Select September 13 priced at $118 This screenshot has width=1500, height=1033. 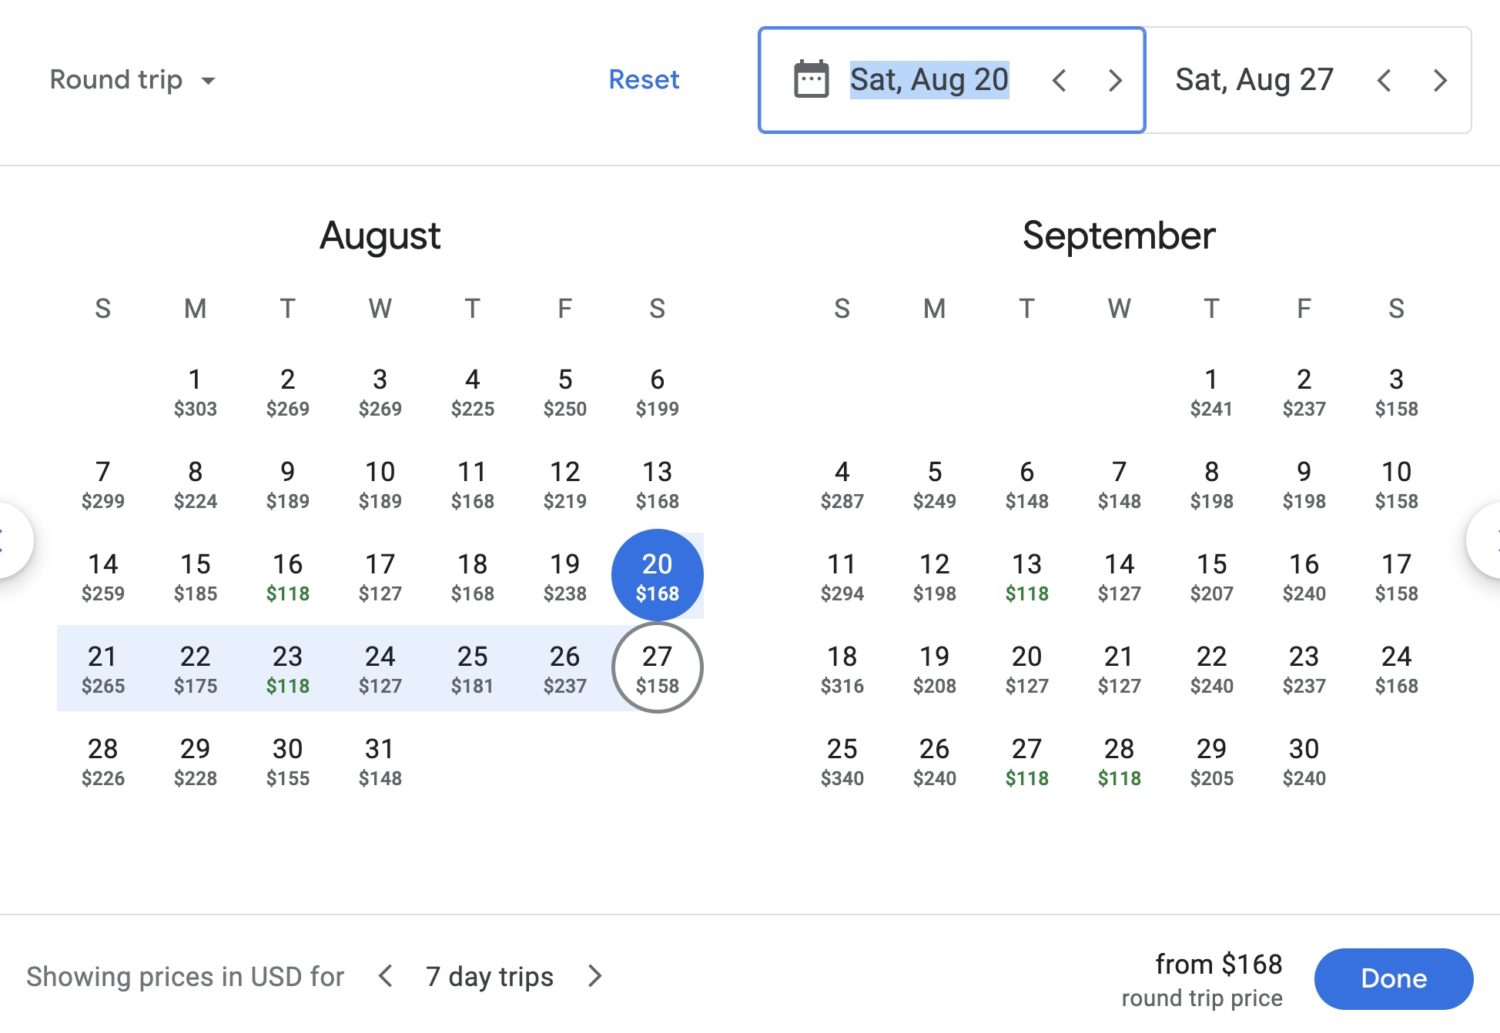coord(1026,575)
